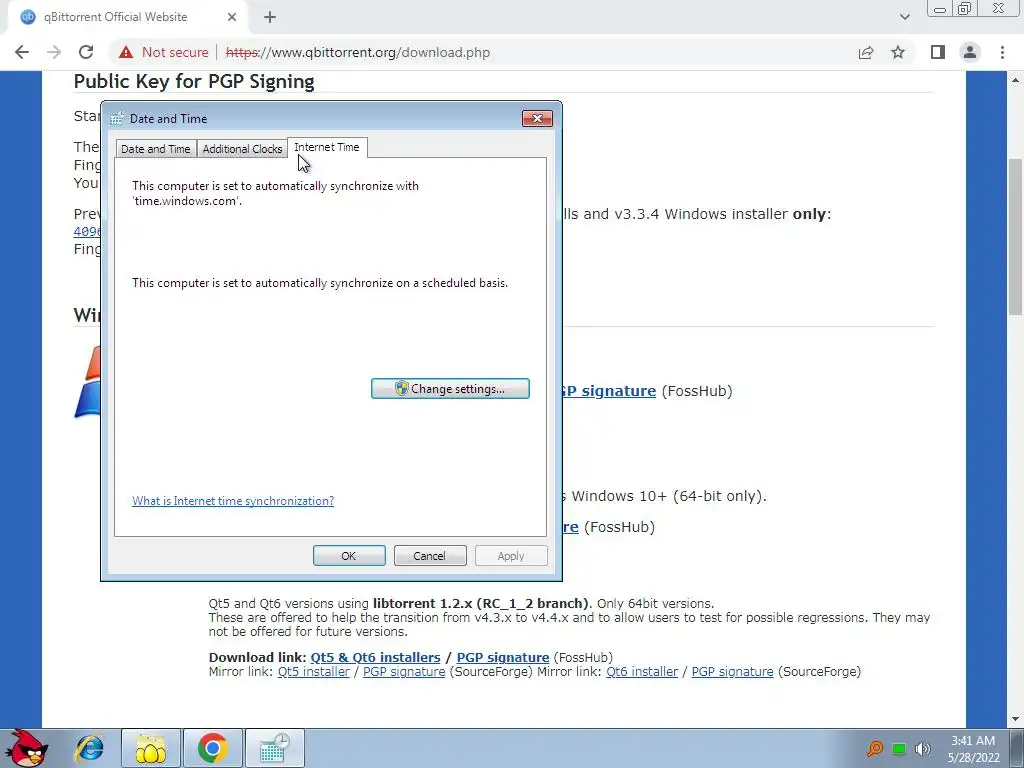Open the folder icon on taskbar
This screenshot has height=768, width=1024.
151,748
